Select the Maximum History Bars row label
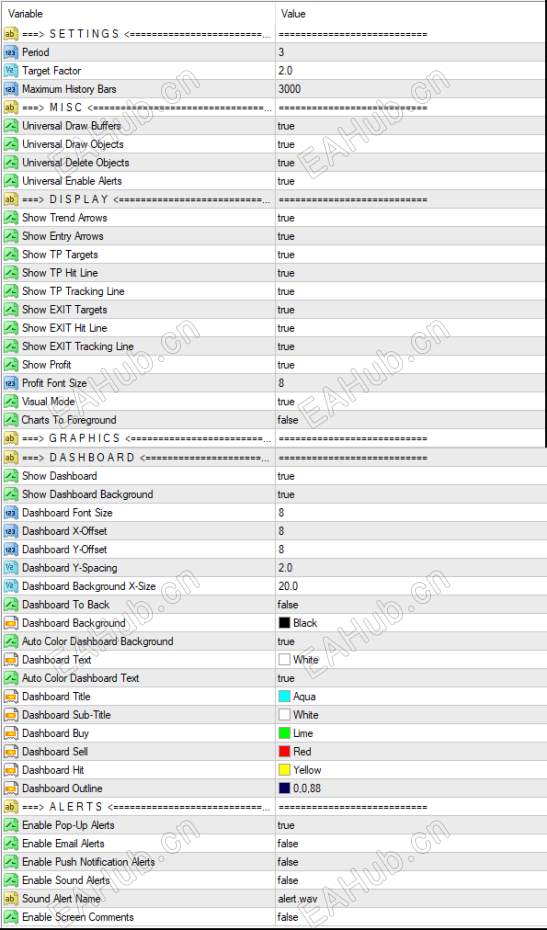Image resolution: width=547 pixels, height=930 pixels. tap(69, 89)
